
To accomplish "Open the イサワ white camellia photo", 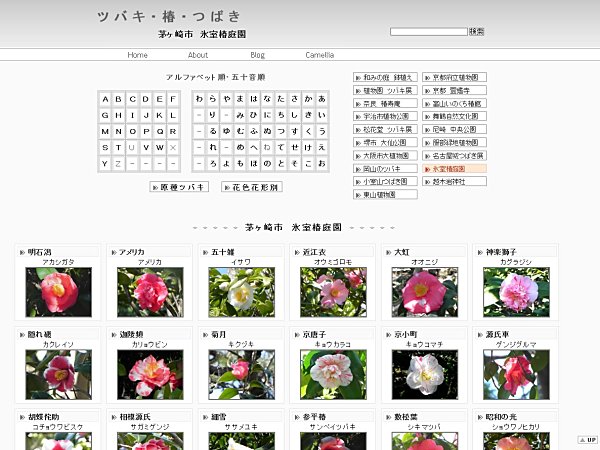I will (241, 292).
